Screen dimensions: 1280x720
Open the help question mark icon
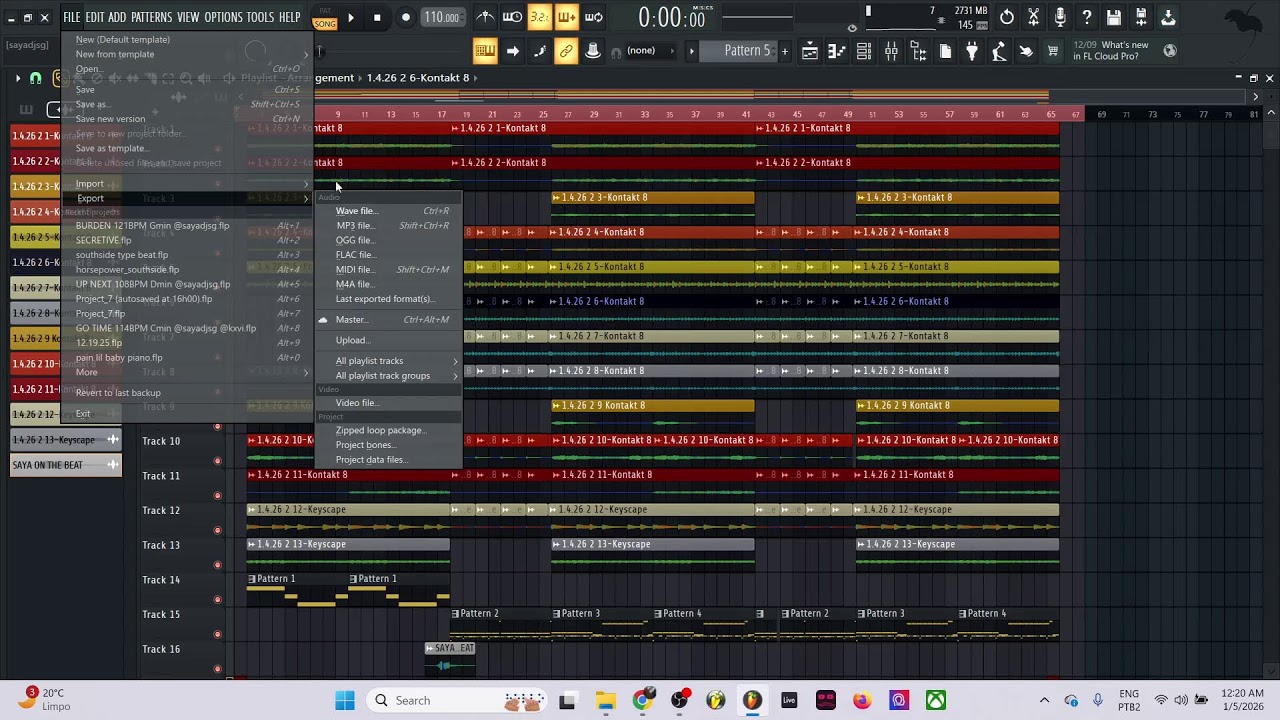1087,17
